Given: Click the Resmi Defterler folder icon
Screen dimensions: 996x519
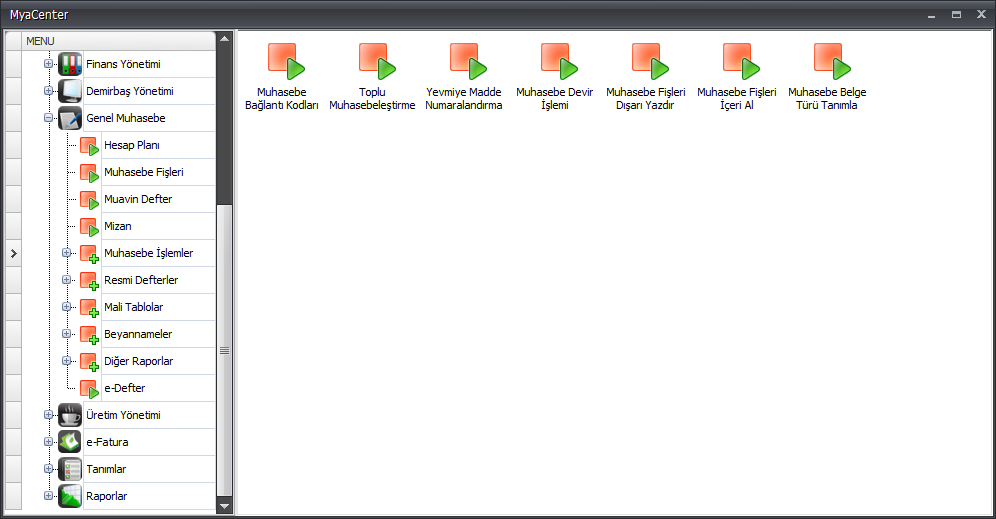Looking at the screenshot, I should (90, 281).
